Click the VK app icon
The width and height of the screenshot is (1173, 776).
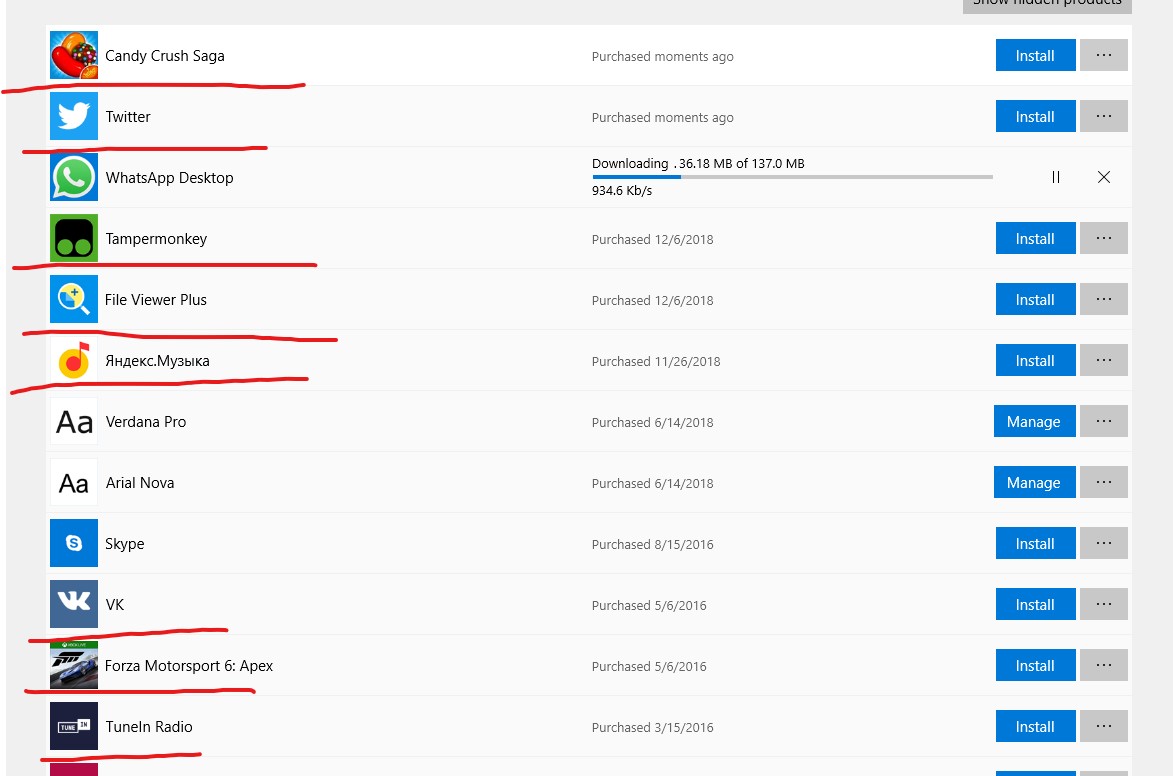[x=74, y=604]
